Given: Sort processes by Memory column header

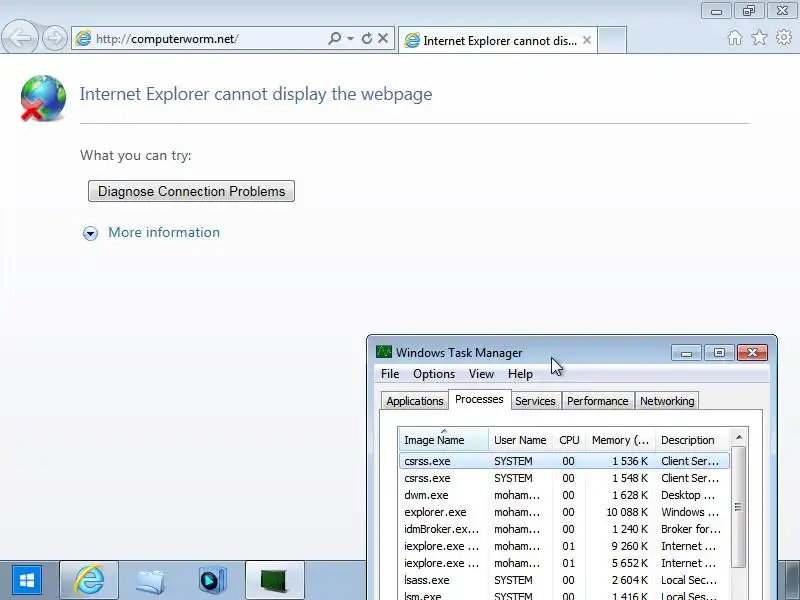Looking at the screenshot, I should click(x=620, y=440).
